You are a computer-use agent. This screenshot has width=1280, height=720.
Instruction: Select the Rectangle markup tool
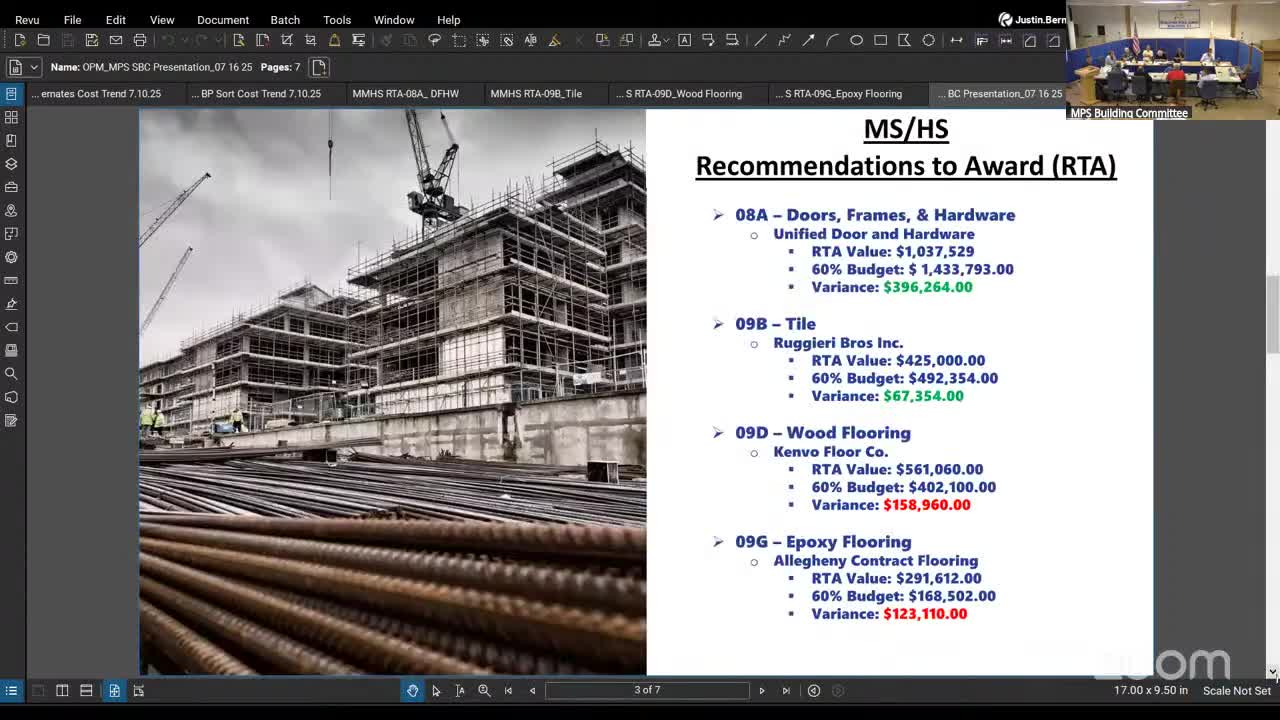(x=880, y=40)
